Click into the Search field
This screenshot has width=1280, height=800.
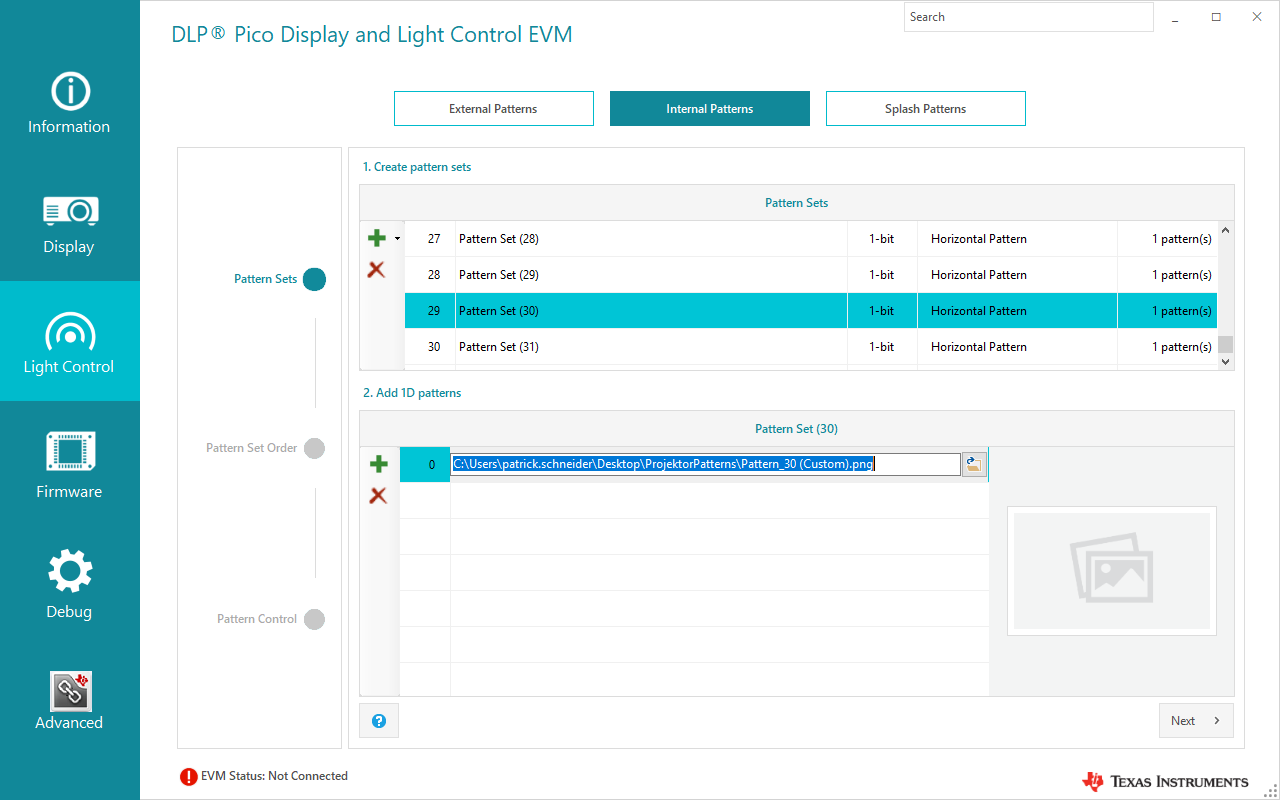coord(1028,17)
